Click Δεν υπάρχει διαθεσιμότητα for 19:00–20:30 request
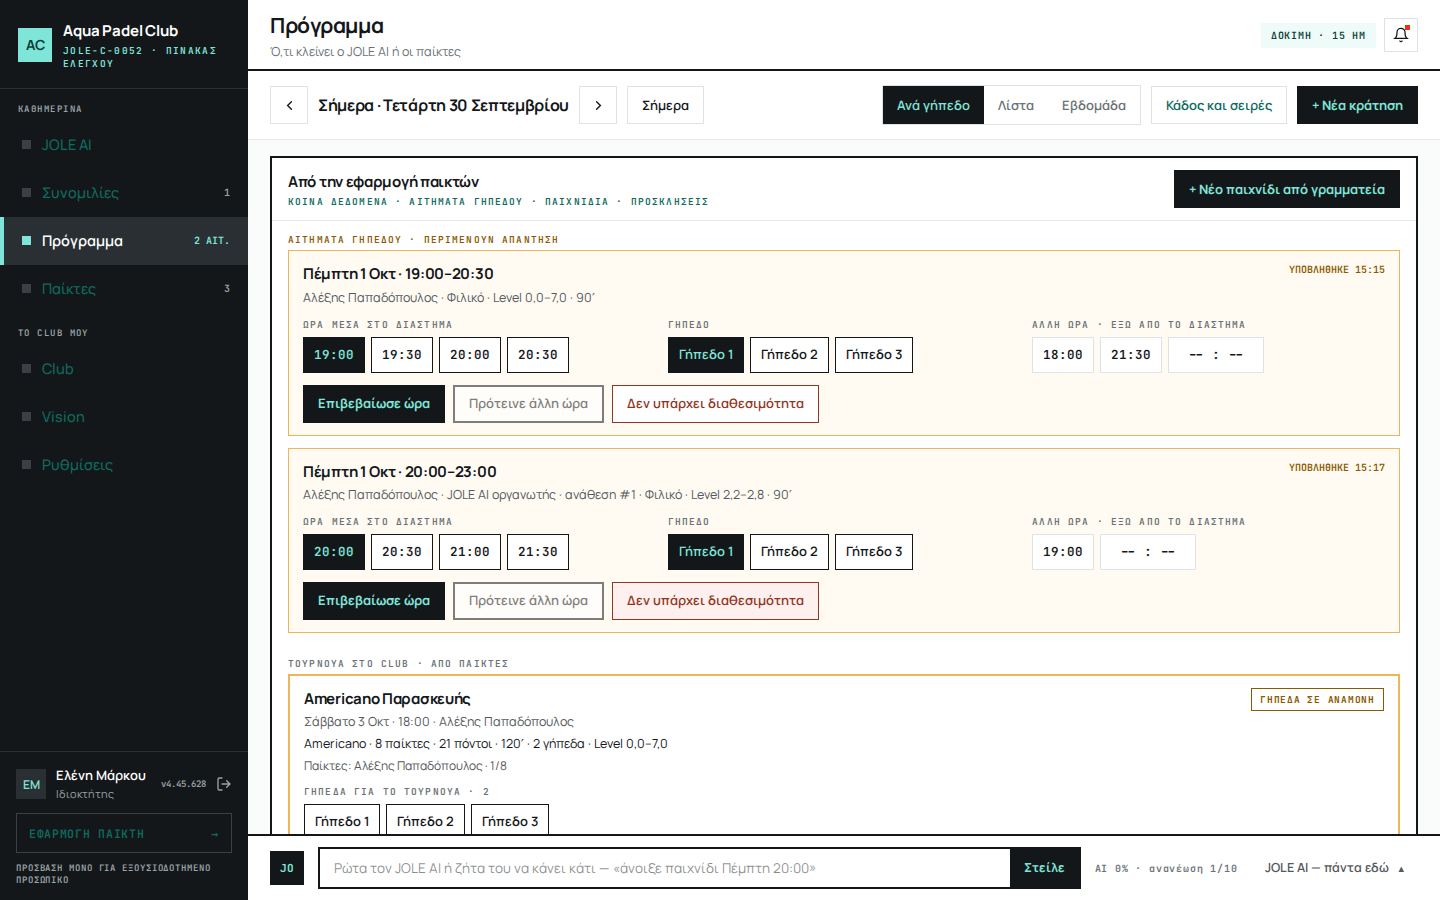 pos(715,404)
